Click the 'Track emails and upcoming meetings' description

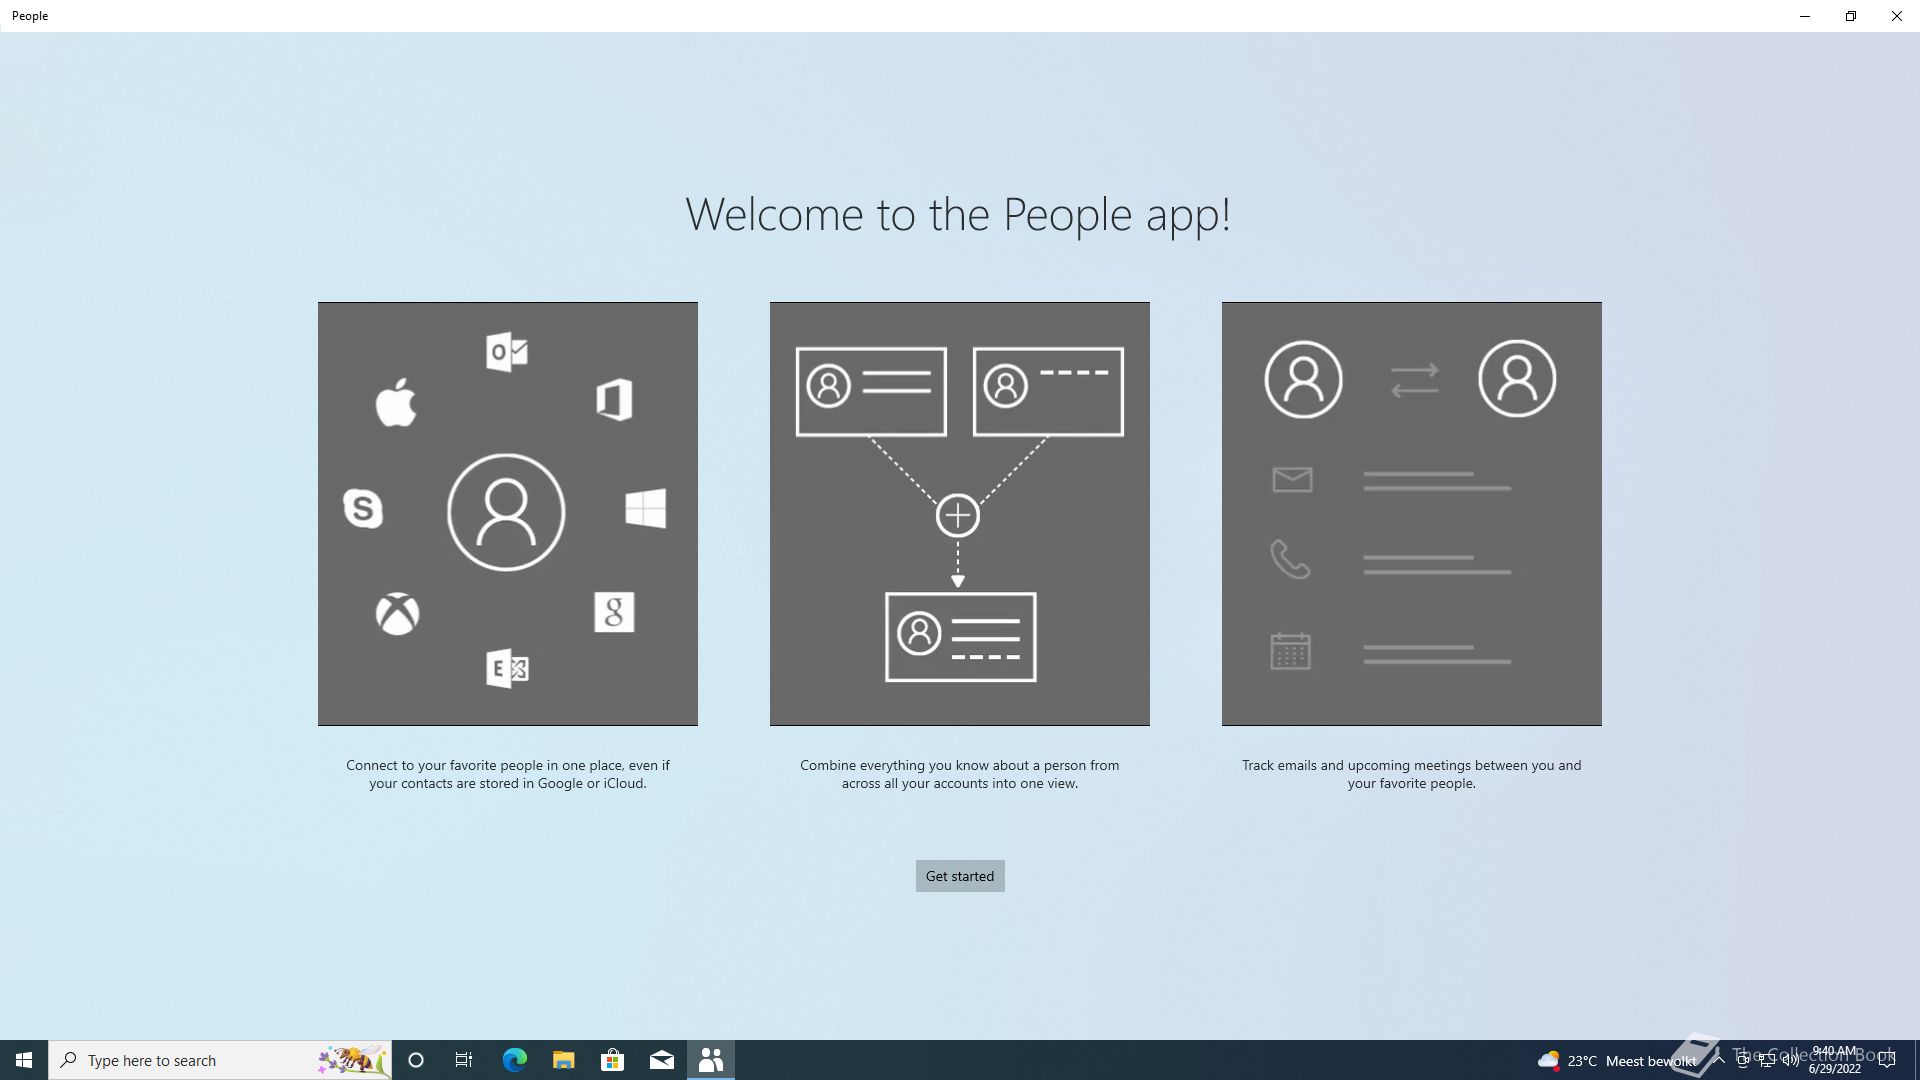click(1412, 774)
